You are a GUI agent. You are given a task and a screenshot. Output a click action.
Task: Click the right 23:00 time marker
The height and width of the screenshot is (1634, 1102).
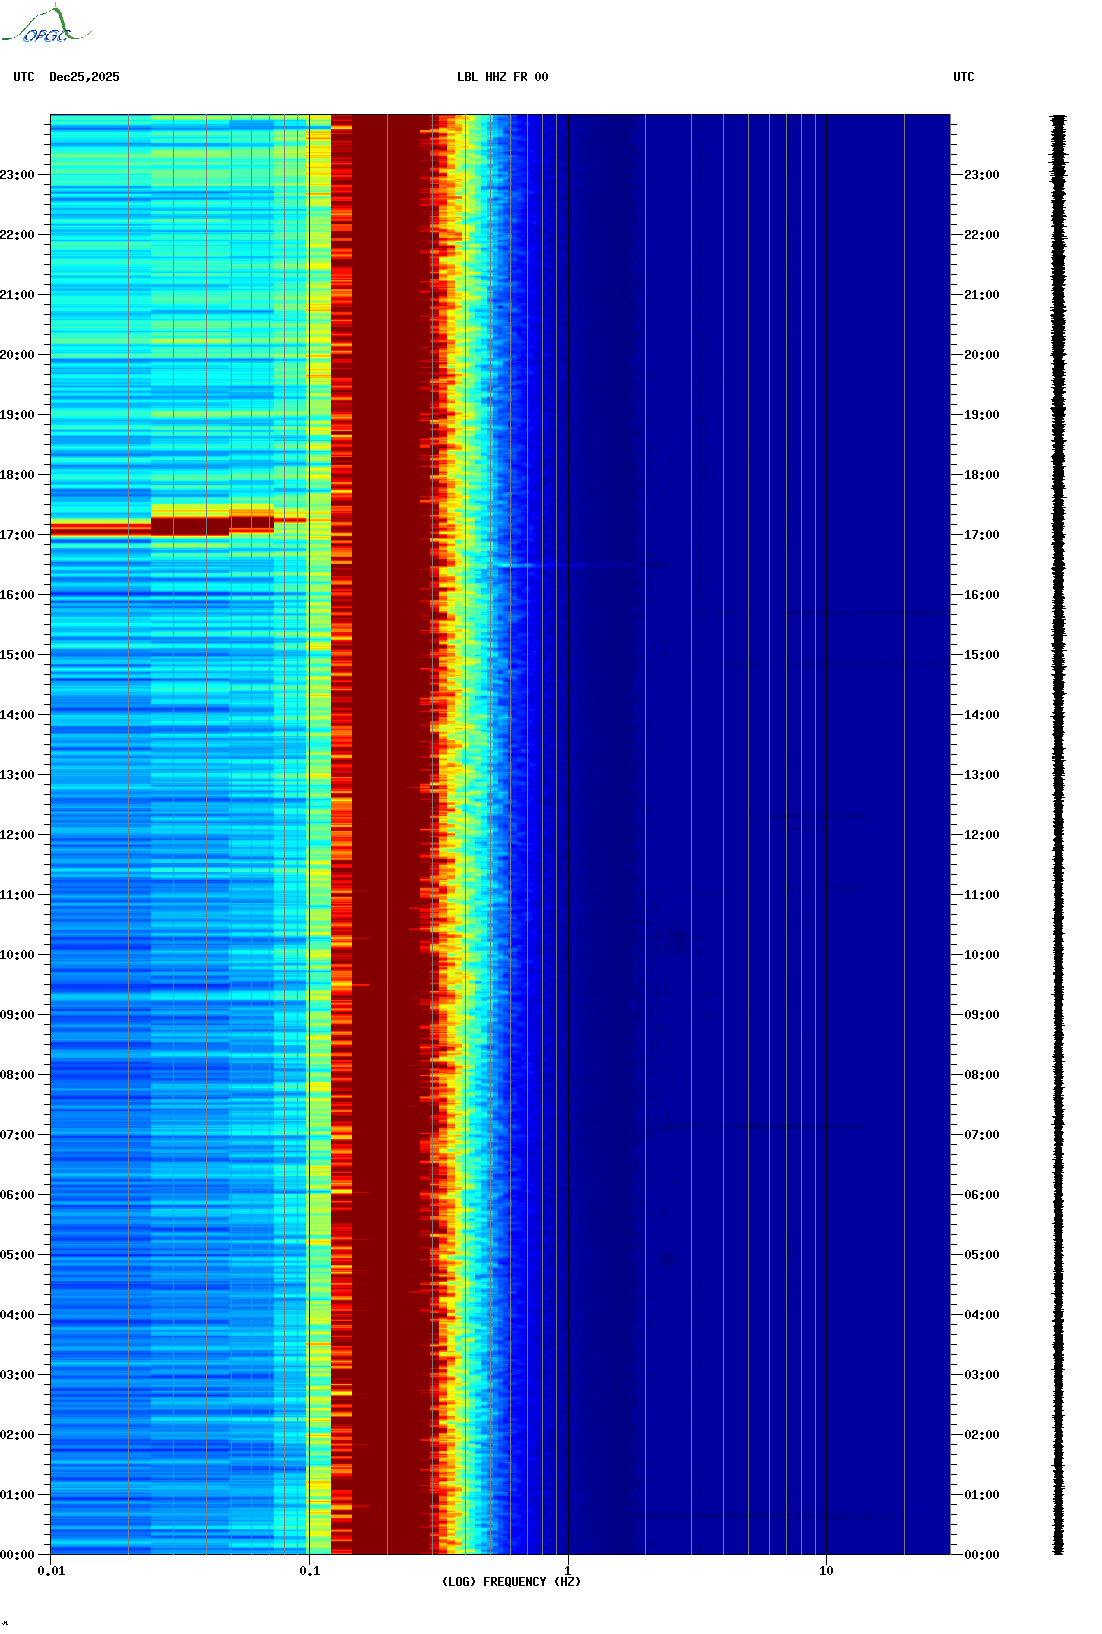click(x=981, y=175)
